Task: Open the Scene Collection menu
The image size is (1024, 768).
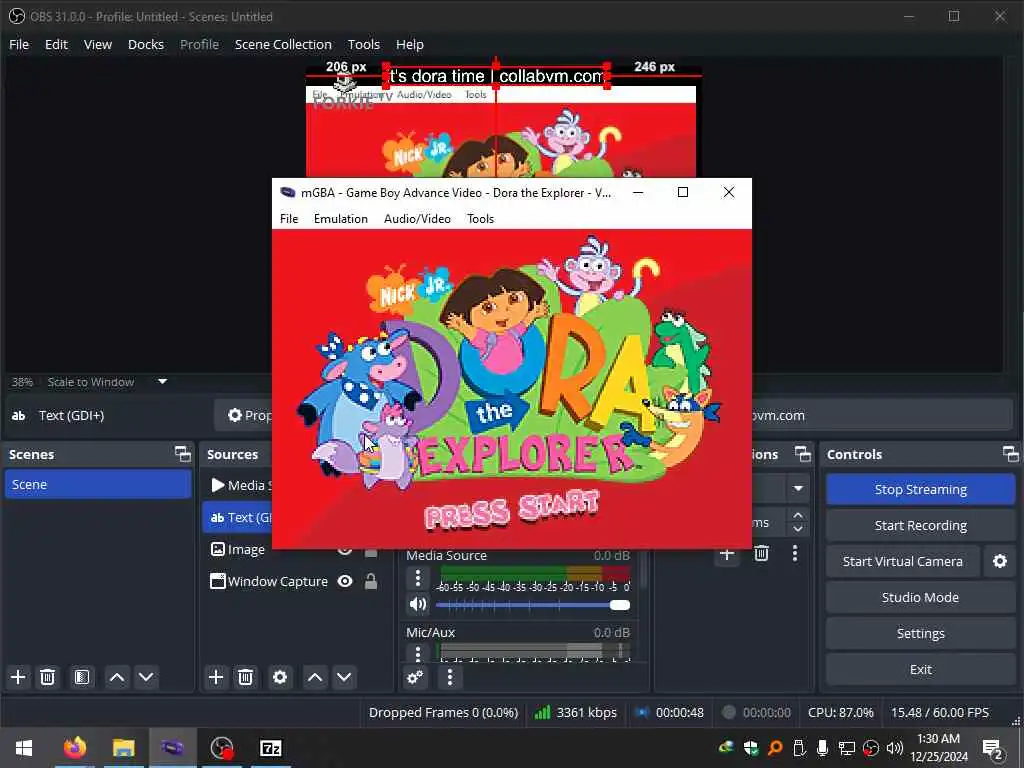Action: 283,44
